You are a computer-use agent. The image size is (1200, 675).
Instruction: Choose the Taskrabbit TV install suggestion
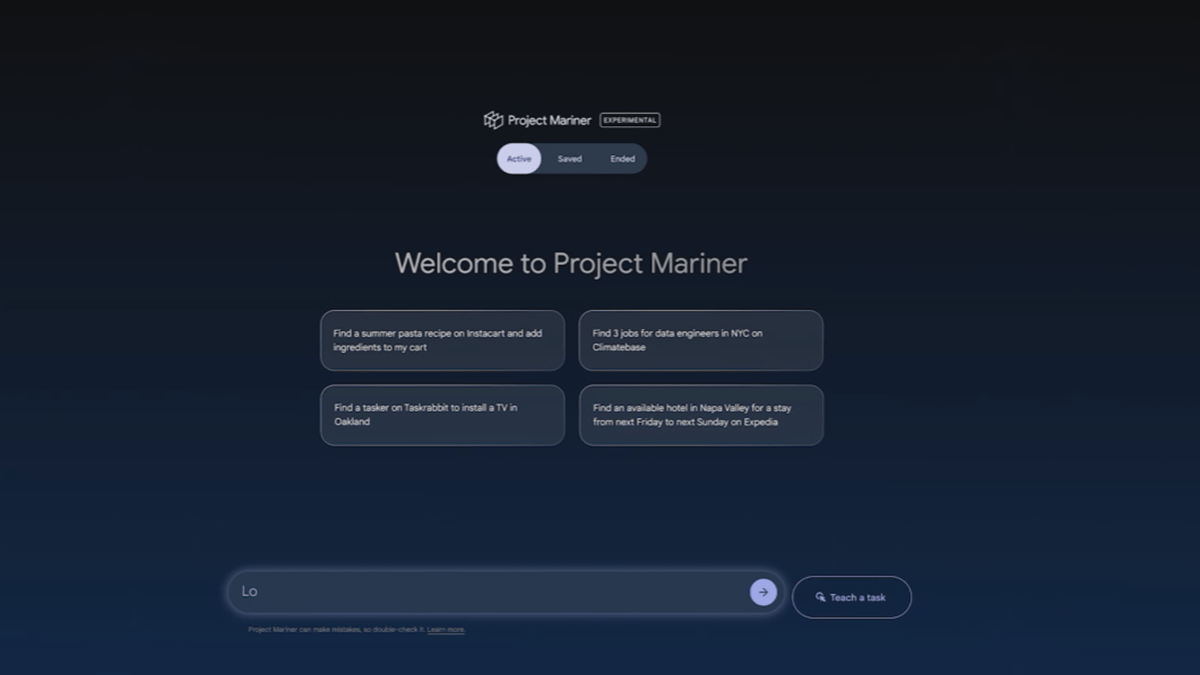(x=442, y=415)
